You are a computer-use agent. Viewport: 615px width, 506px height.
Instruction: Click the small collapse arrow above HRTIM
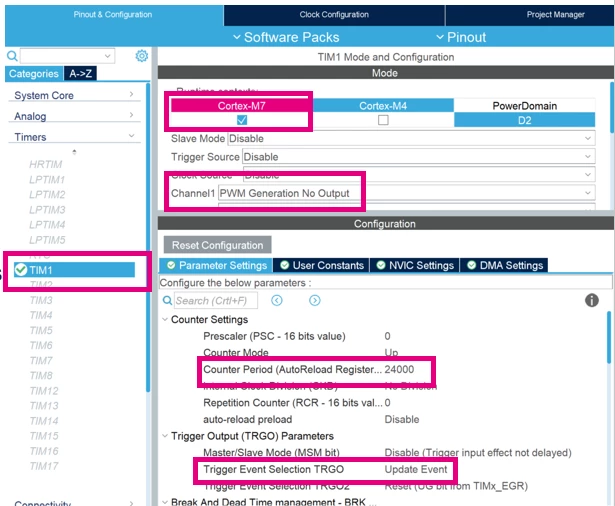(75, 152)
